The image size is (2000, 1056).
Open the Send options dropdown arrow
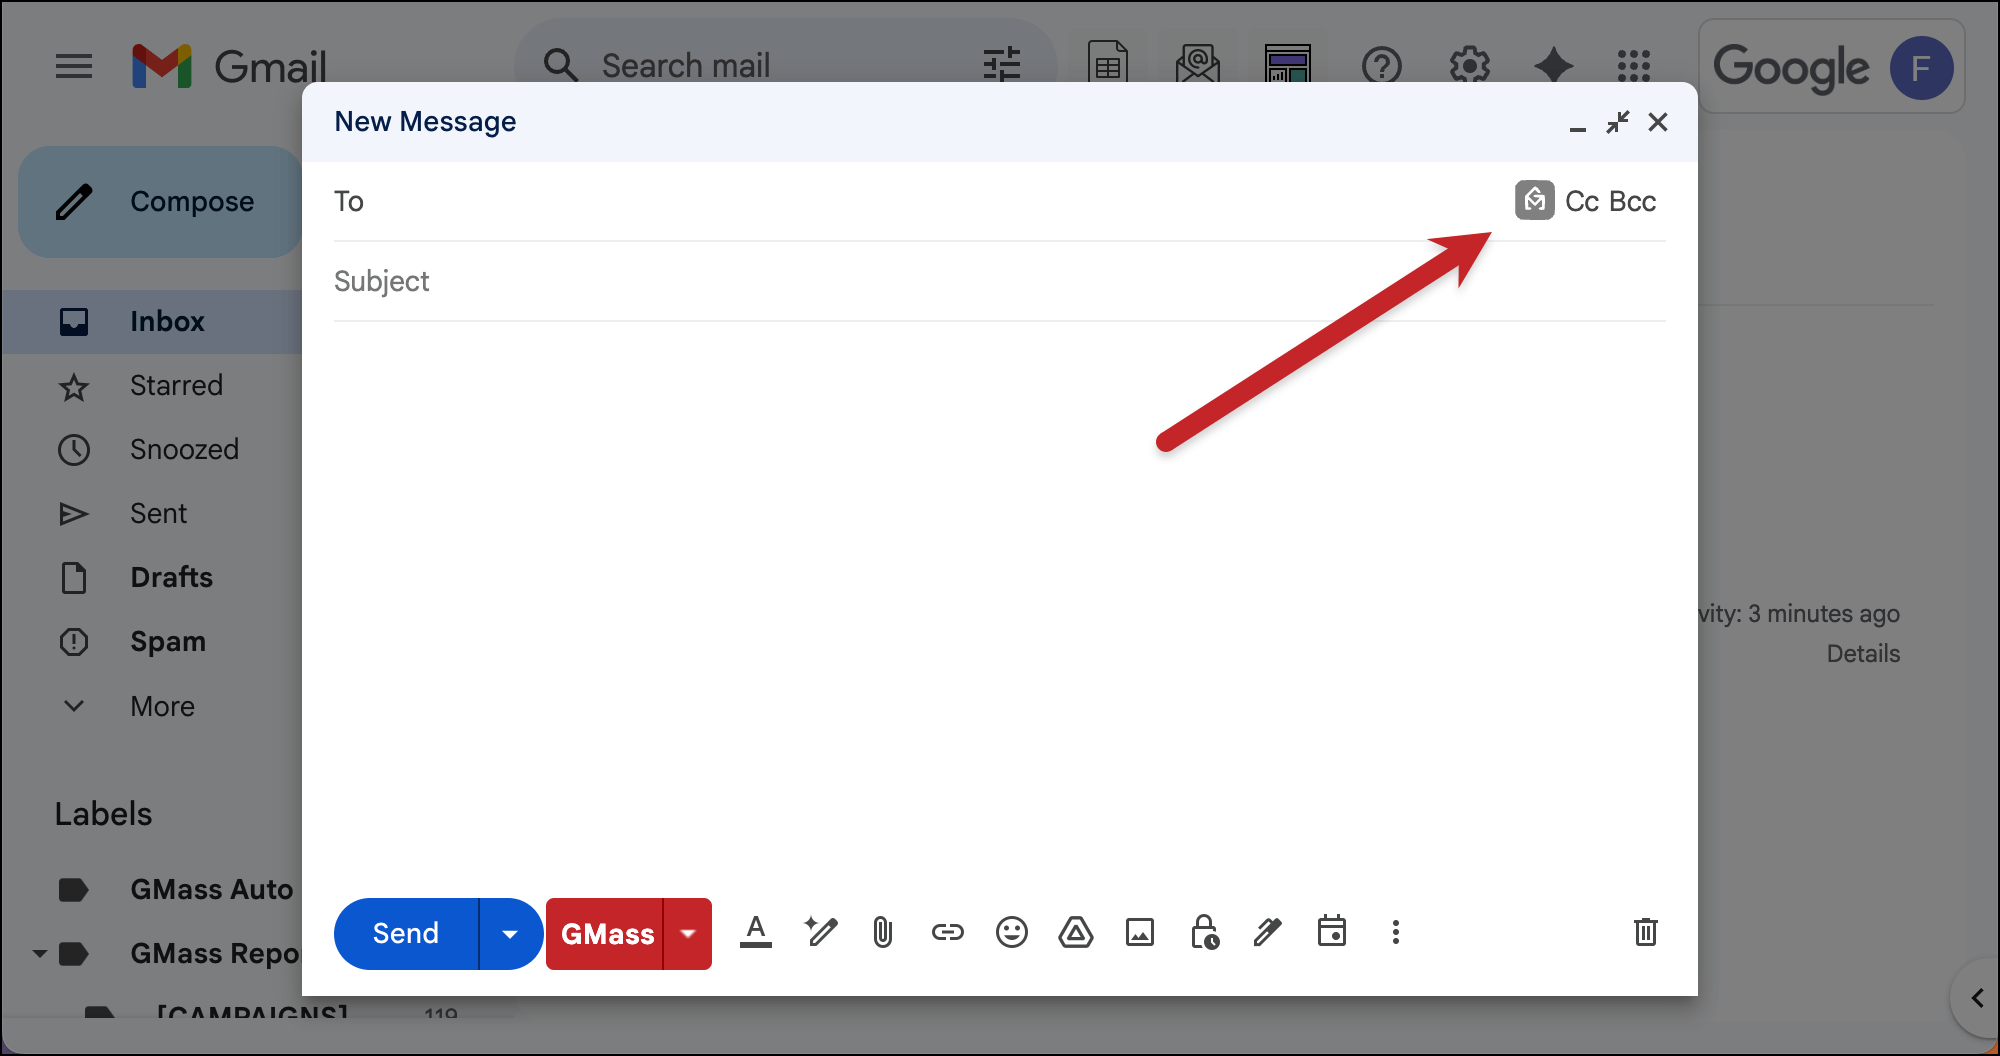[x=510, y=934]
